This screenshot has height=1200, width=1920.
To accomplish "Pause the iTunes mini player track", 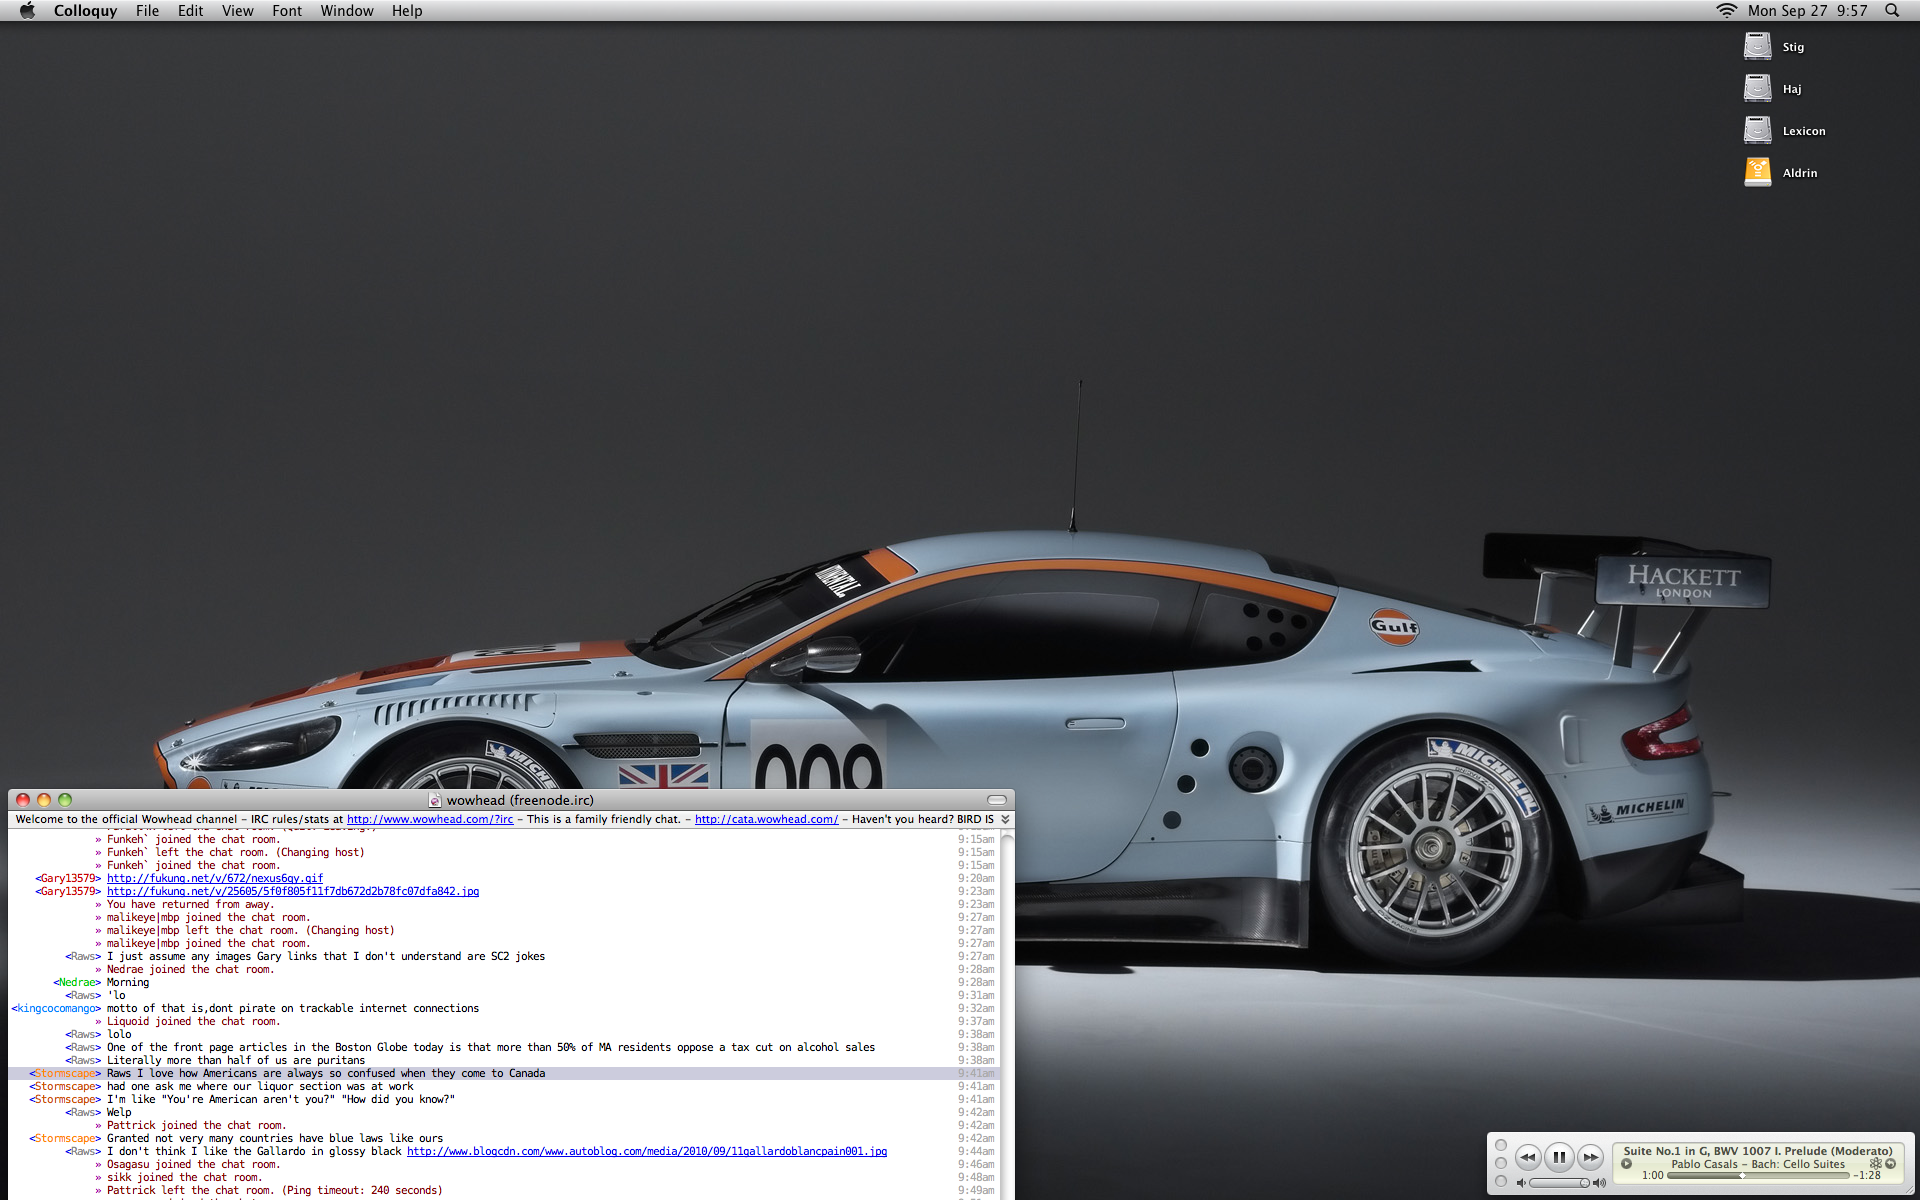I will pyautogui.click(x=1558, y=1157).
